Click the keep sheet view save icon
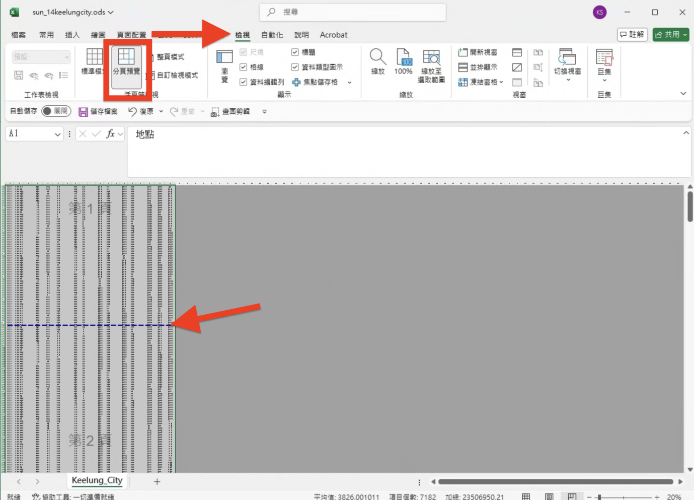694x500 pixels. coord(18,75)
